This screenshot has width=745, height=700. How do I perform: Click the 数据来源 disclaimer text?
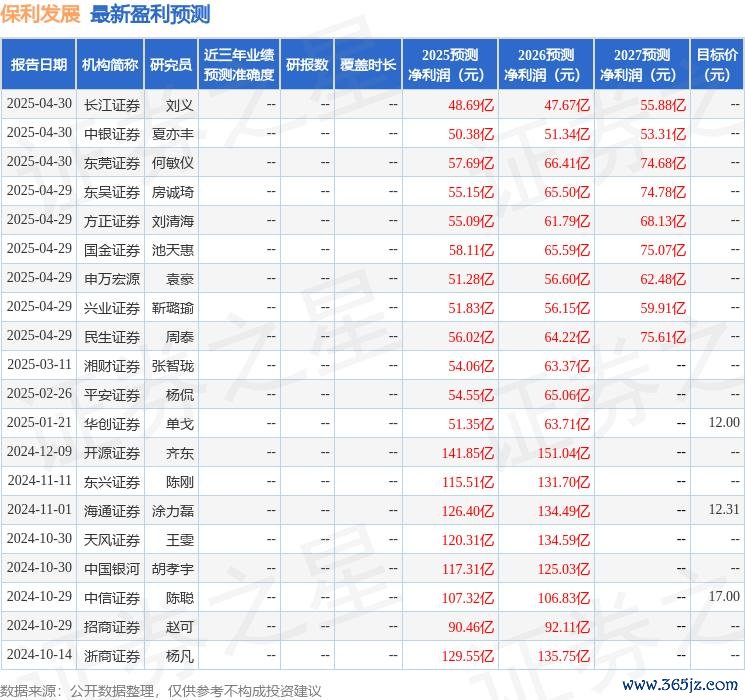click(x=161, y=690)
